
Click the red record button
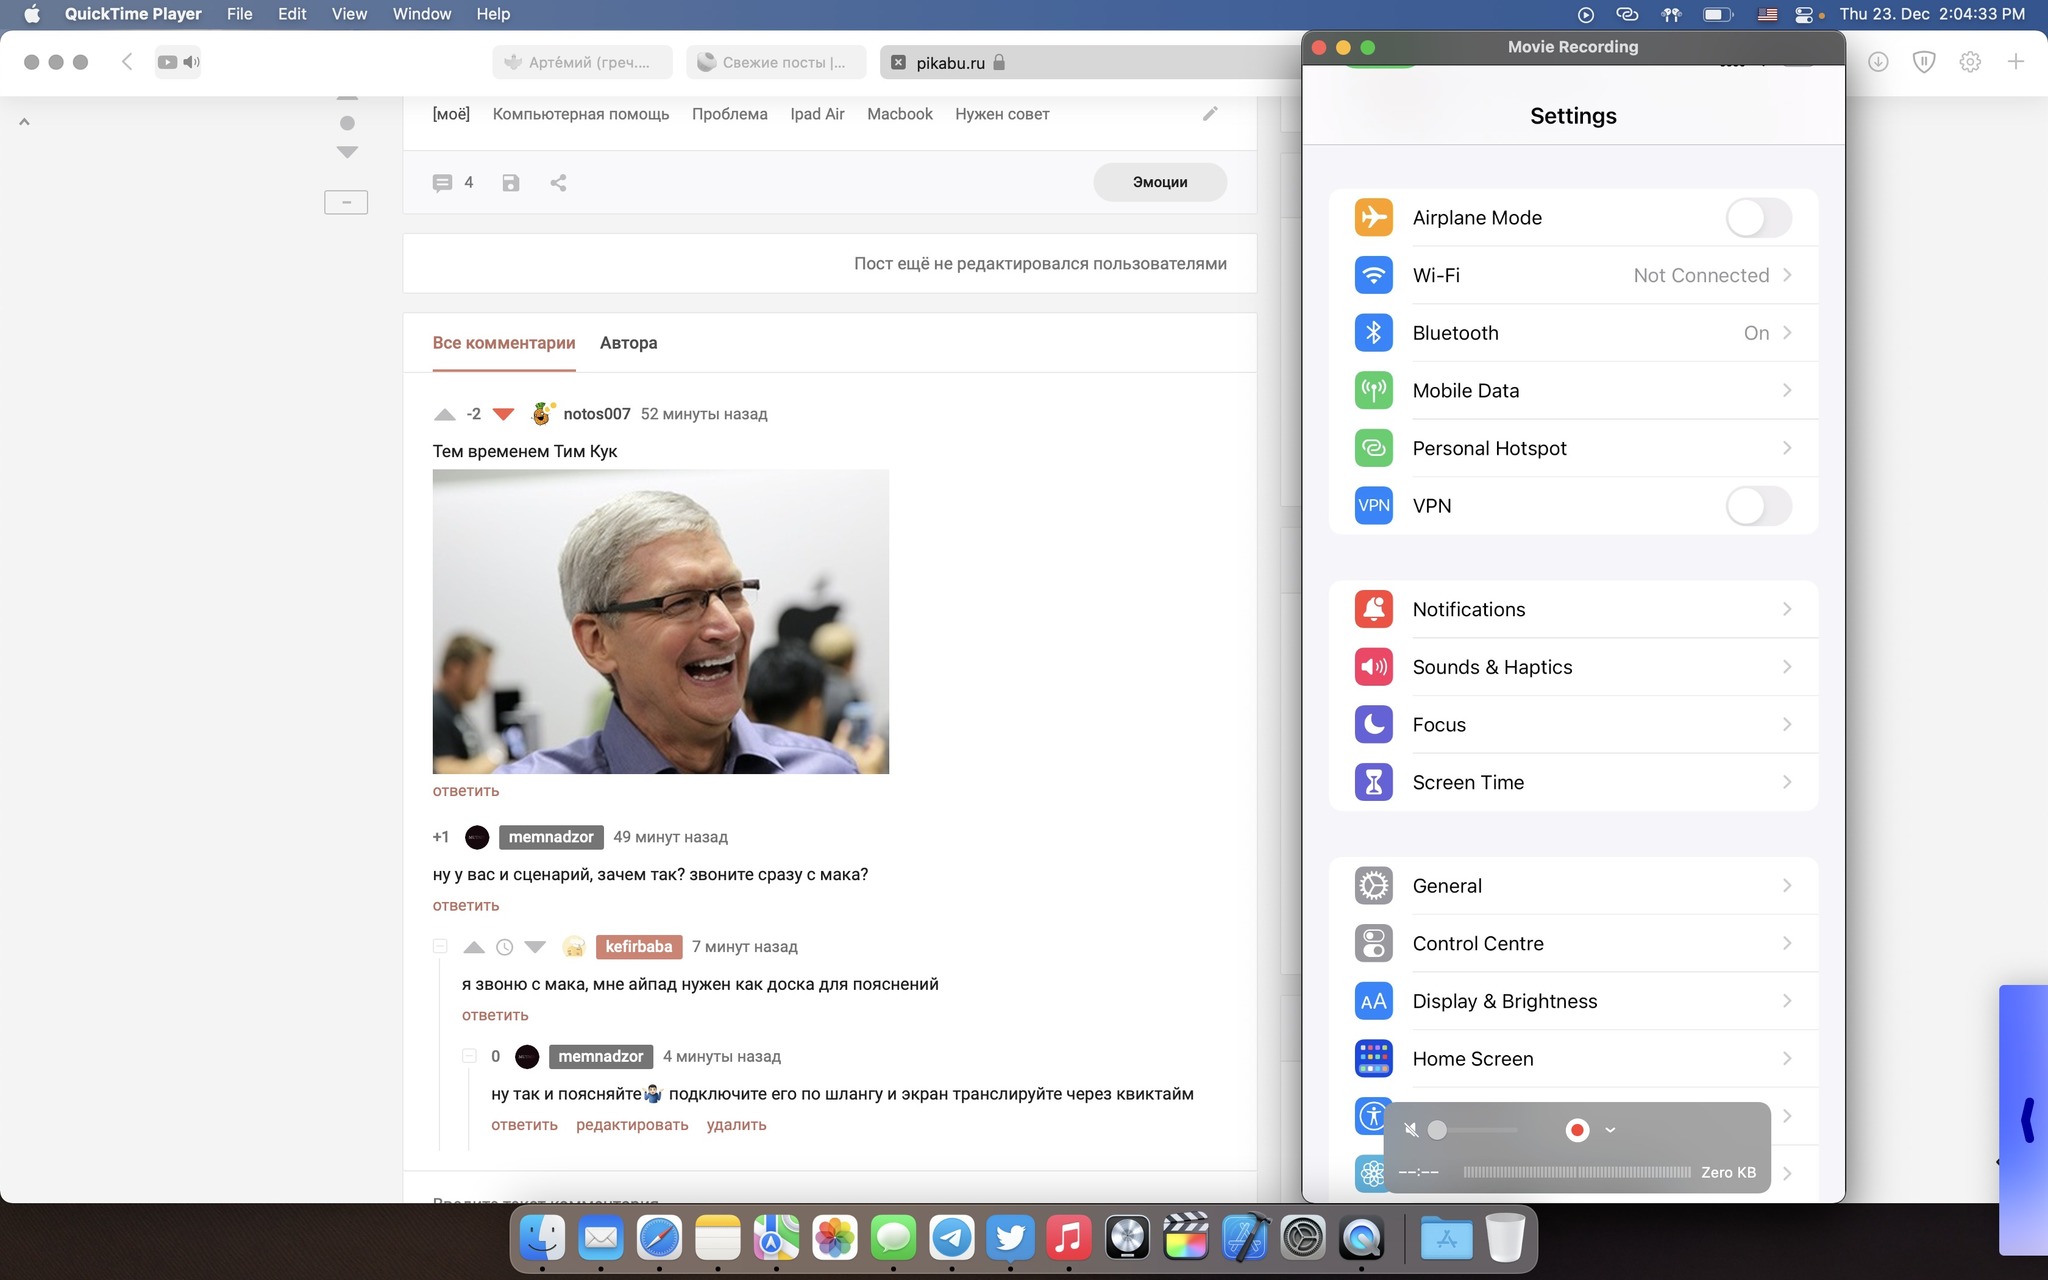[x=1577, y=1130]
